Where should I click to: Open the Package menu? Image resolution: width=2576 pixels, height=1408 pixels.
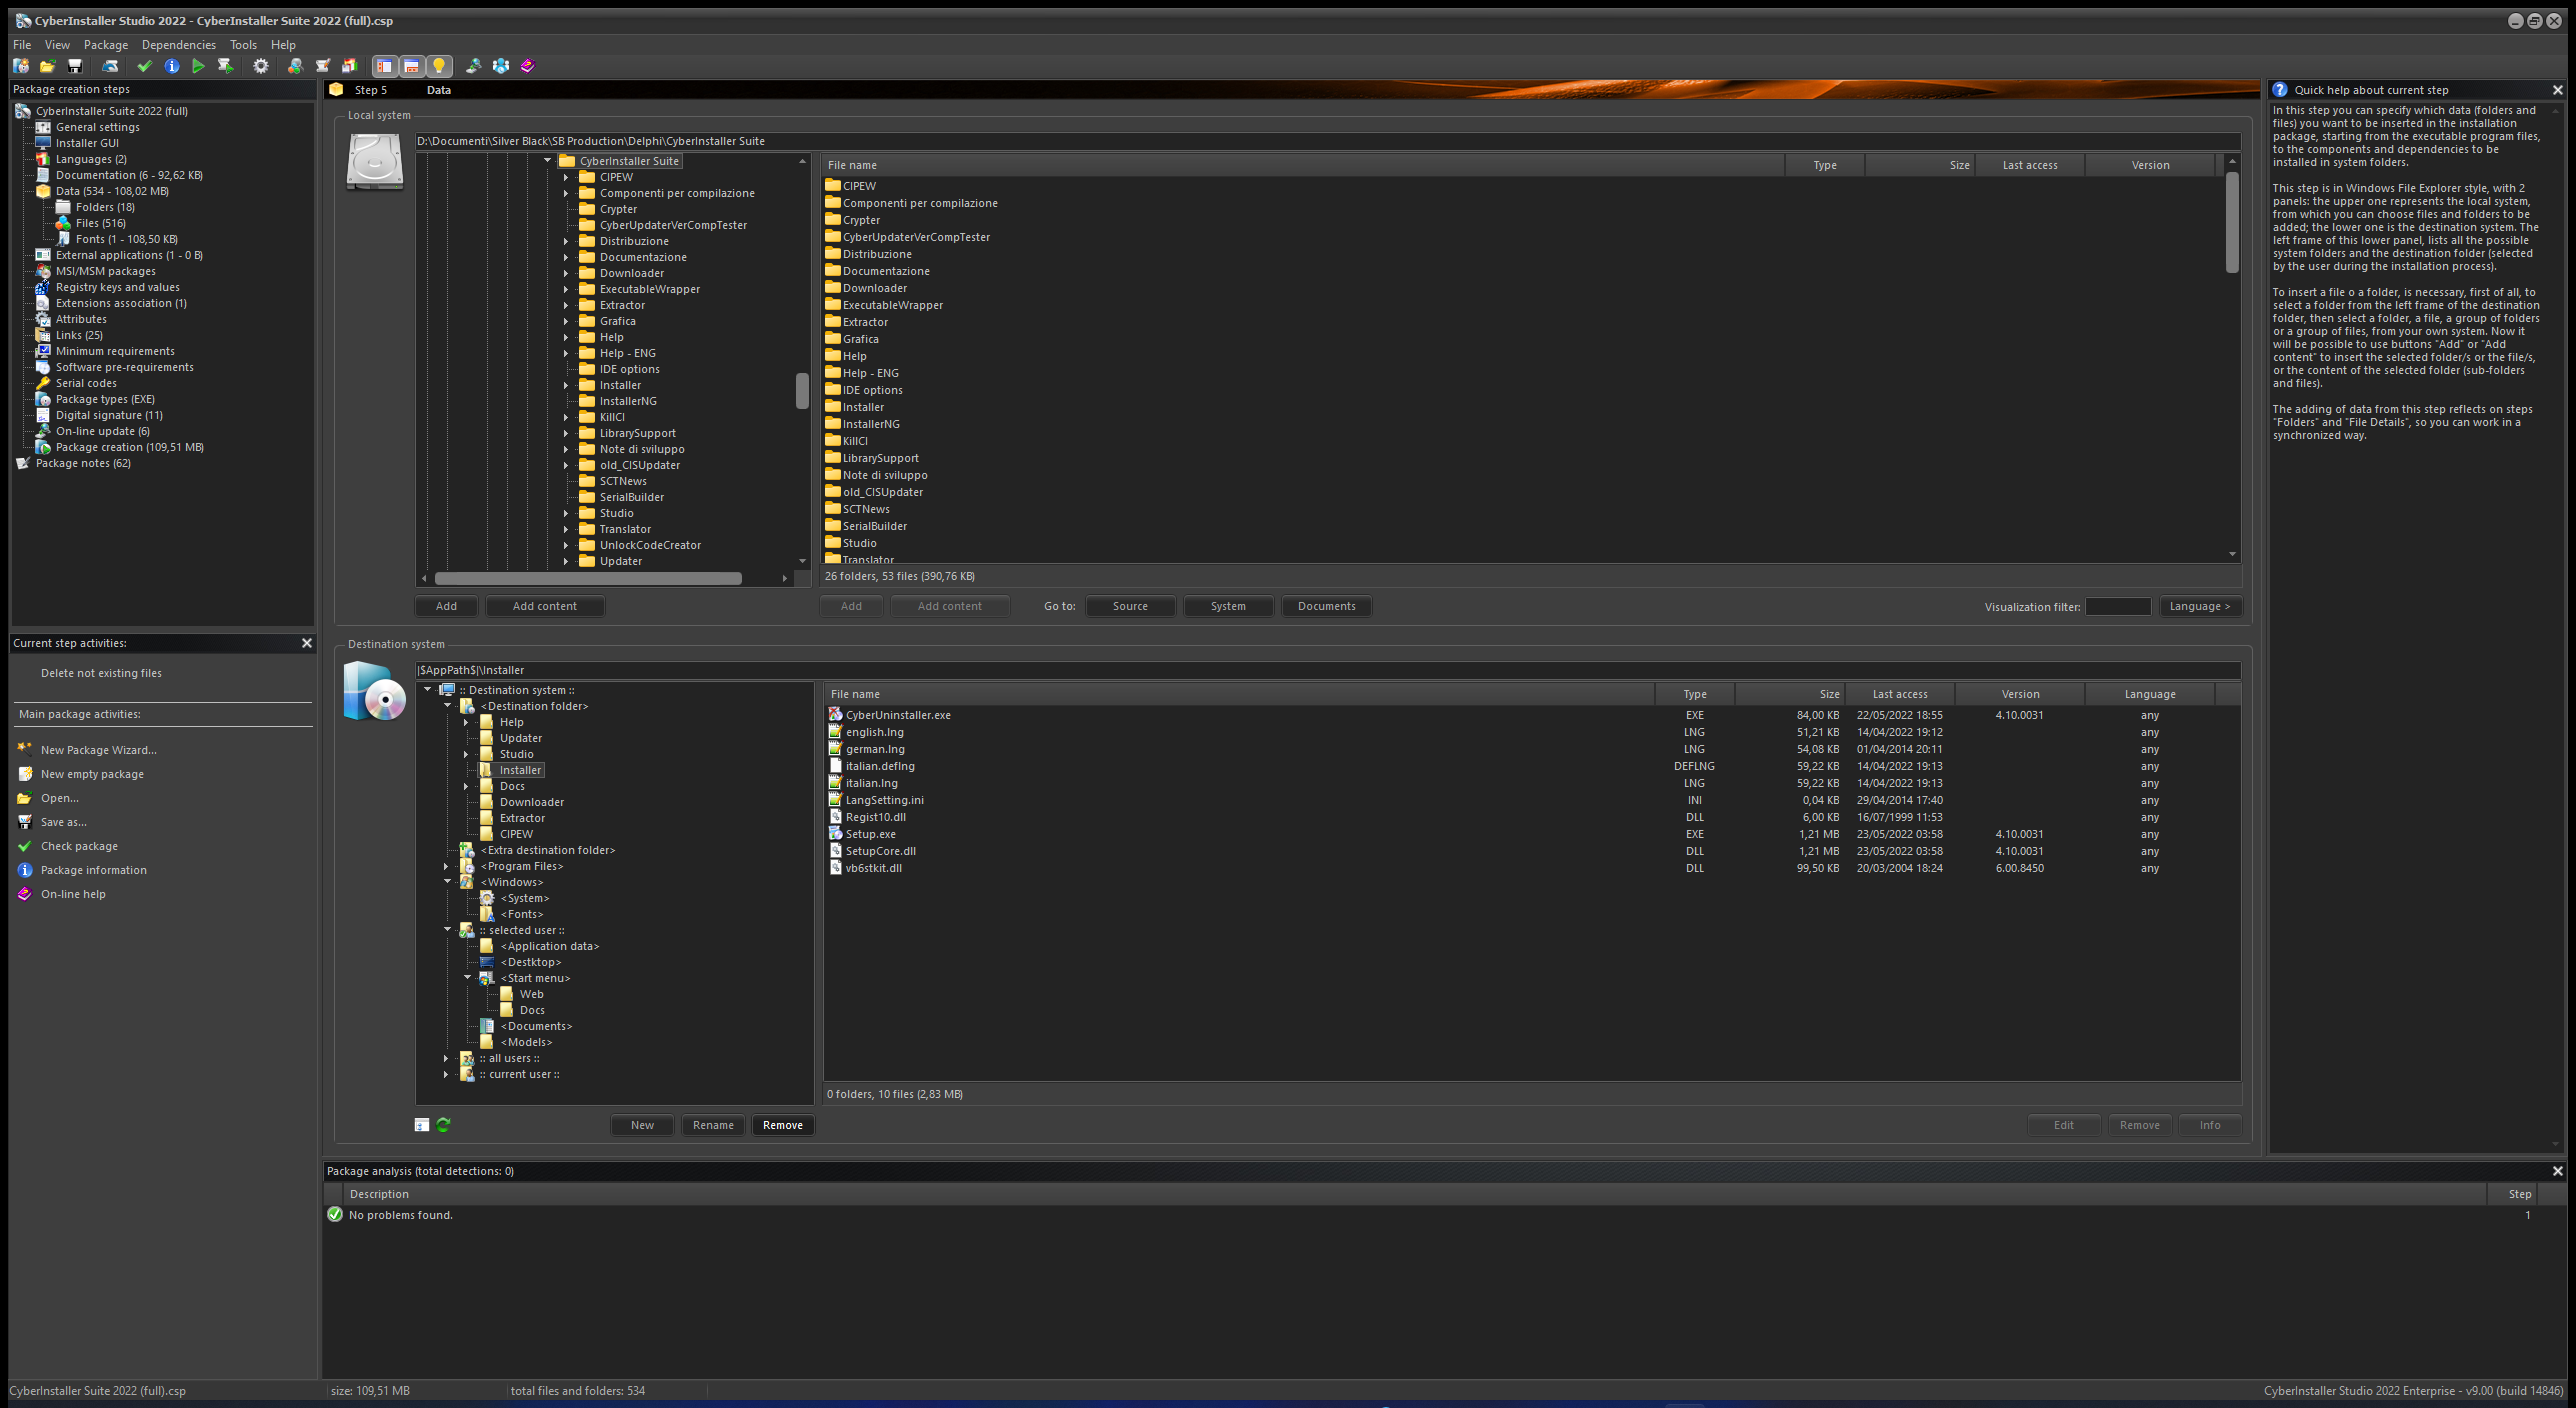click(106, 45)
